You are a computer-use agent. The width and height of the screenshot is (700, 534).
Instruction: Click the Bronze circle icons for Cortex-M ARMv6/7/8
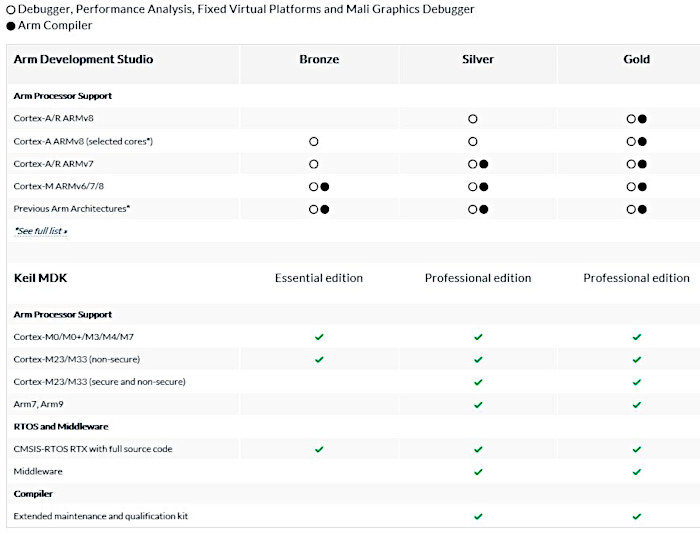point(319,187)
